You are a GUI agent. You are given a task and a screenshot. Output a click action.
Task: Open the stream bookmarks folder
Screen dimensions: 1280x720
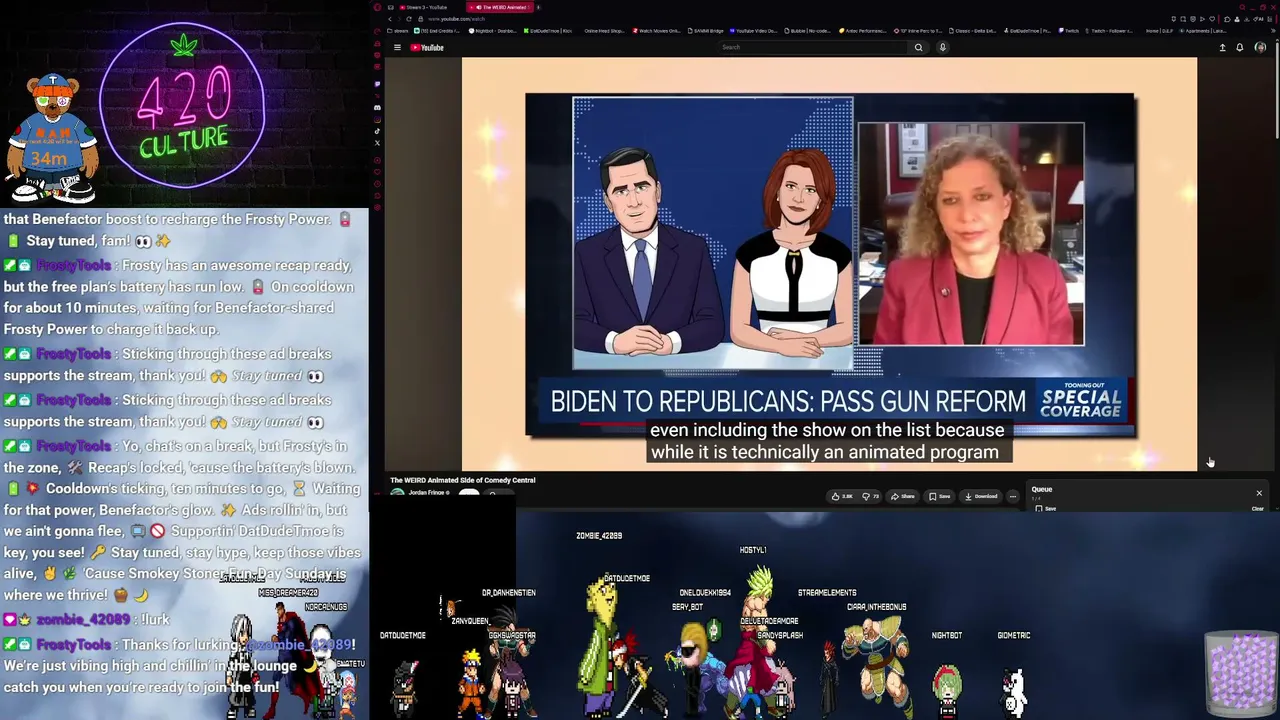click(396, 31)
